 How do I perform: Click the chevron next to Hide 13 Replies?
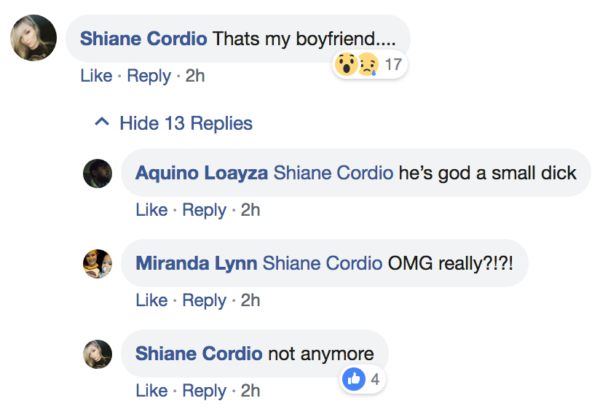[x=100, y=124]
